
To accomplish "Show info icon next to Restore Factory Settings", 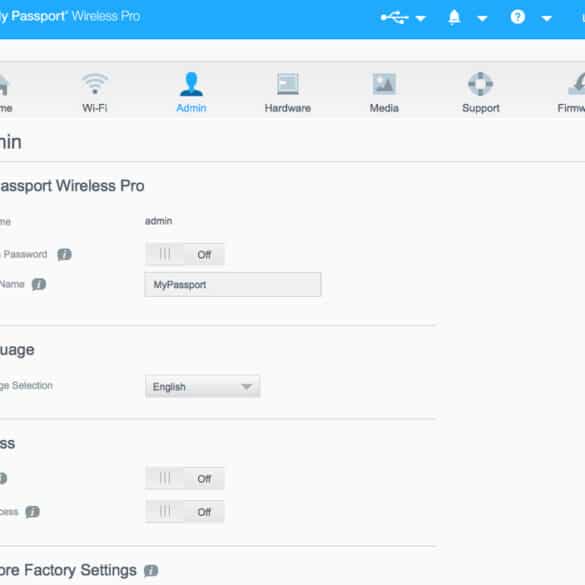I will (x=151, y=570).
